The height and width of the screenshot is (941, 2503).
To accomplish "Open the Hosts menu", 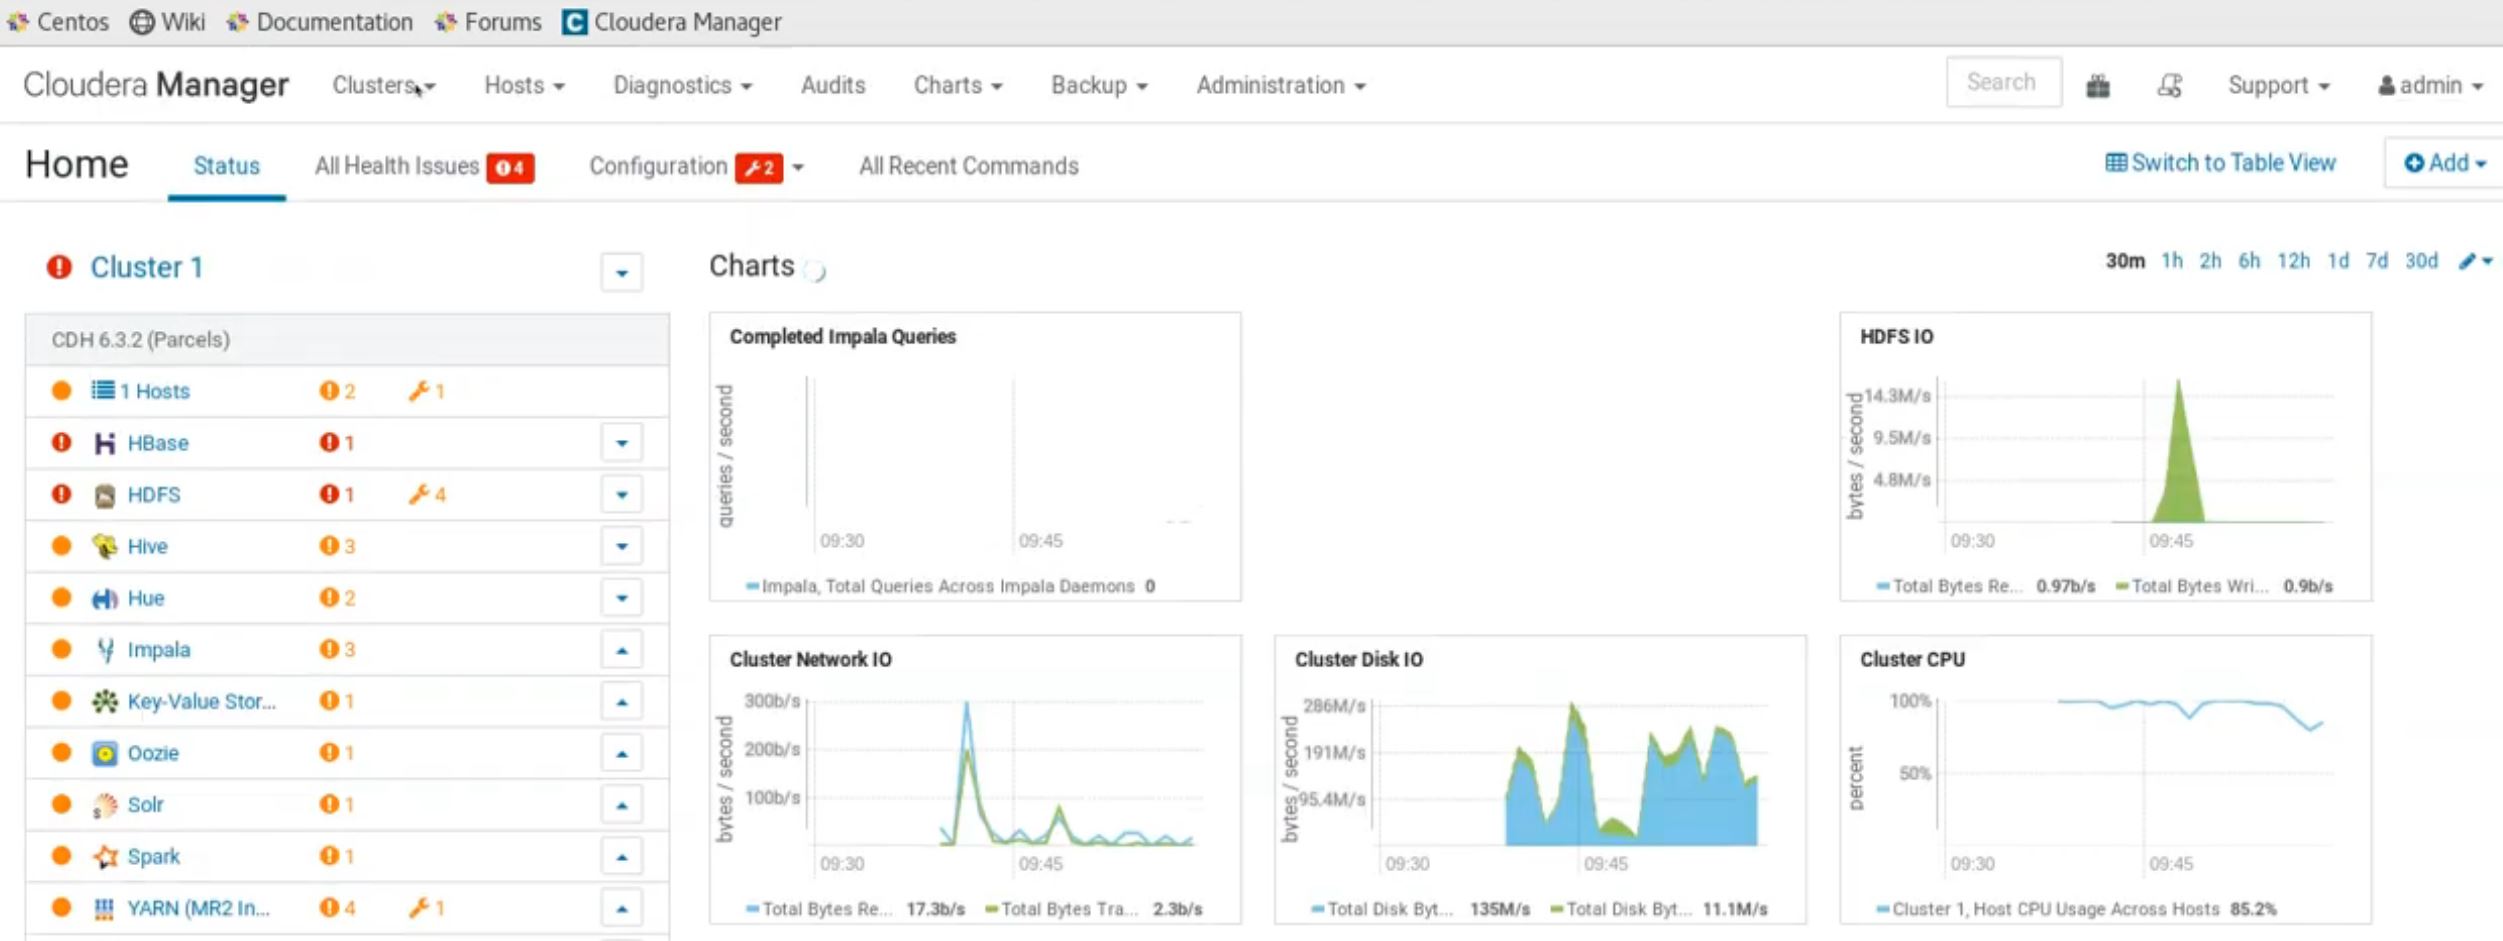I will pos(524,86).
